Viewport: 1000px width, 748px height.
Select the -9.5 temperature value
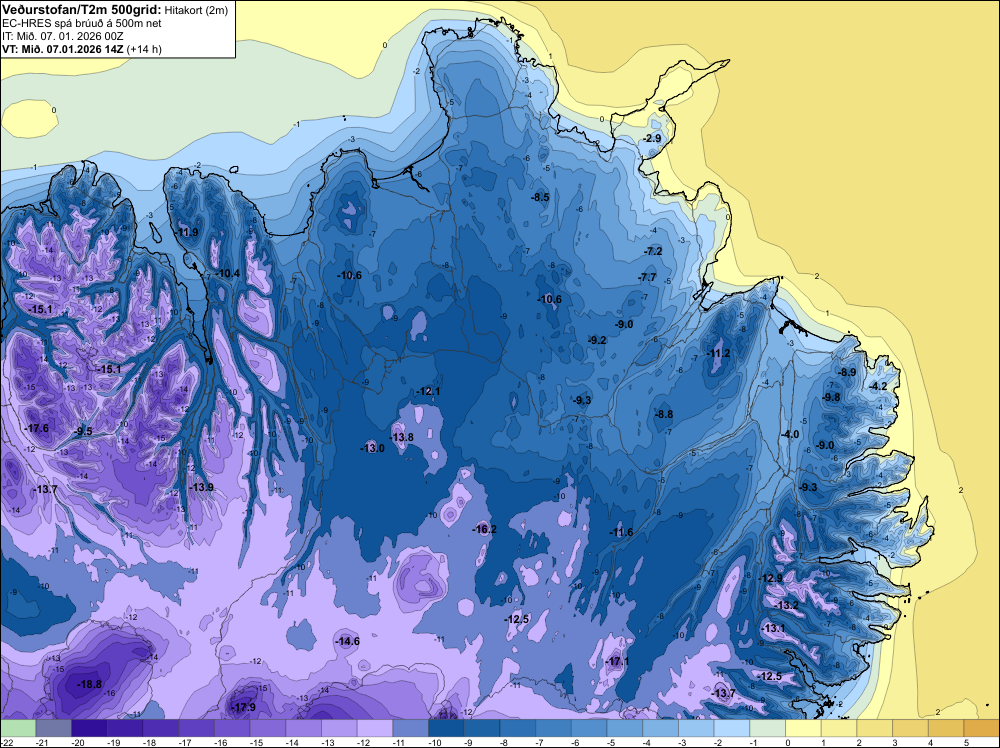pyautogui.click(x=83, y=431)
